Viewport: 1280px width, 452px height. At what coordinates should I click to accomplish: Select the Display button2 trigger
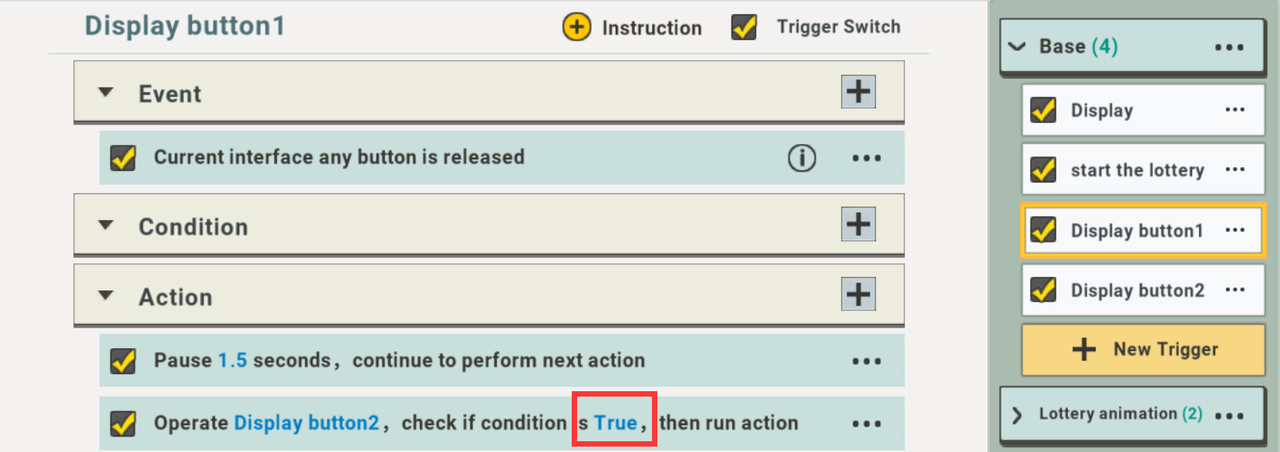[x=1137, y=291]
